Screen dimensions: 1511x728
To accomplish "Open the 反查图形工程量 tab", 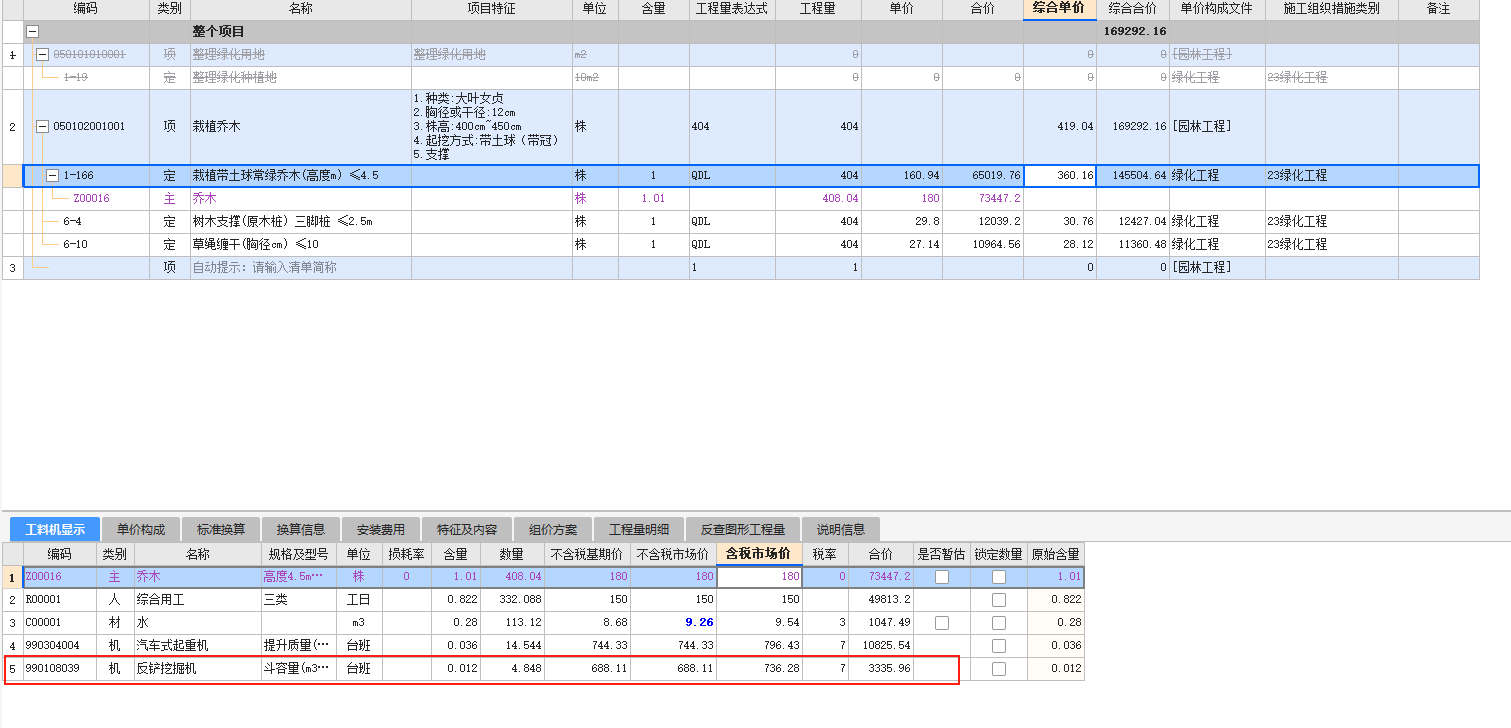I will [x=743, y=530].
